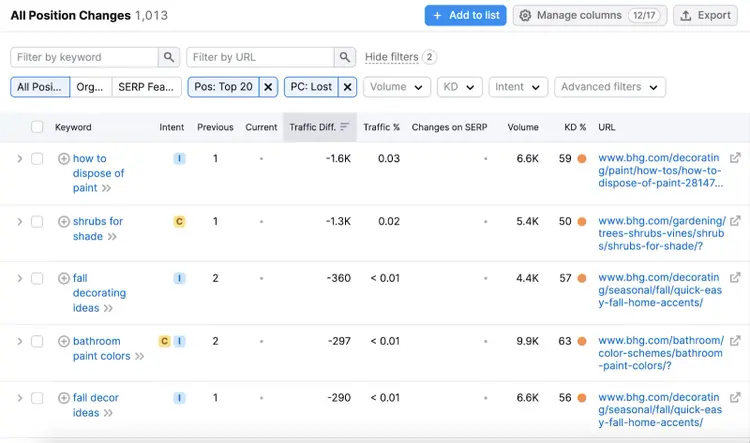Click the keyword filter search magnifier icon
Viewport: 750px width, 443px height.
[x=169, y=57]
